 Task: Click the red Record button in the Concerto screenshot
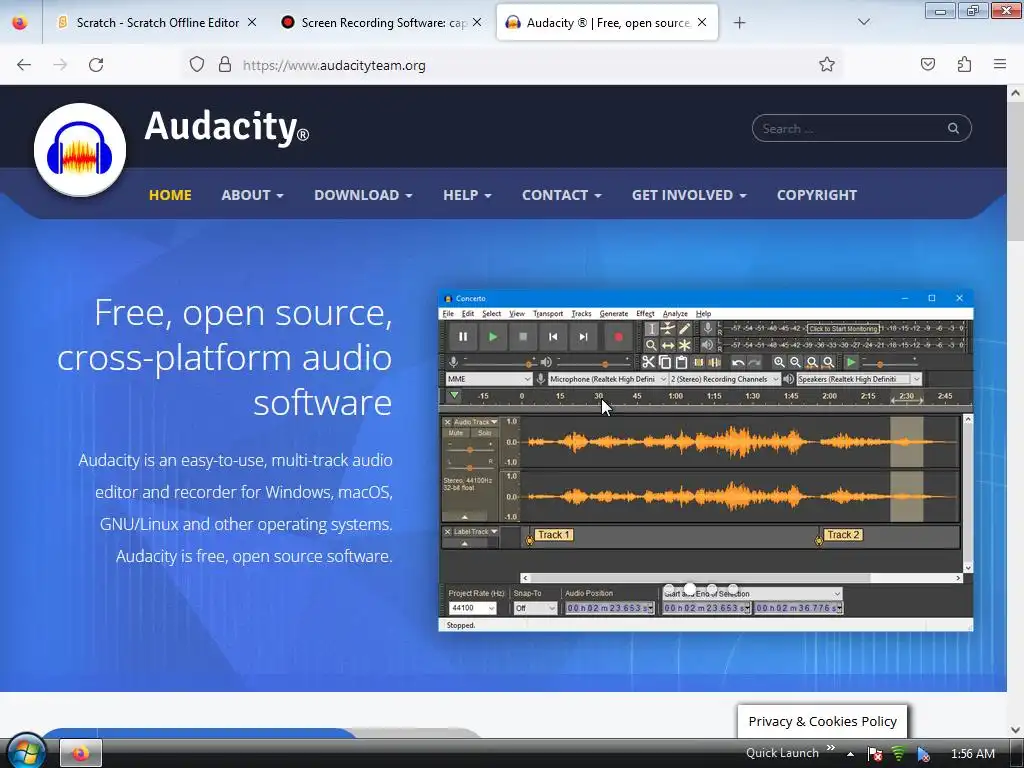618,337
